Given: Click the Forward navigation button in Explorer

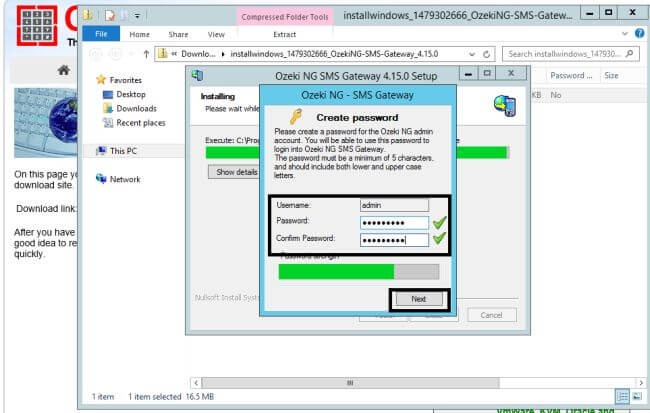Looking at the screenshot, I should click(116, 54).
